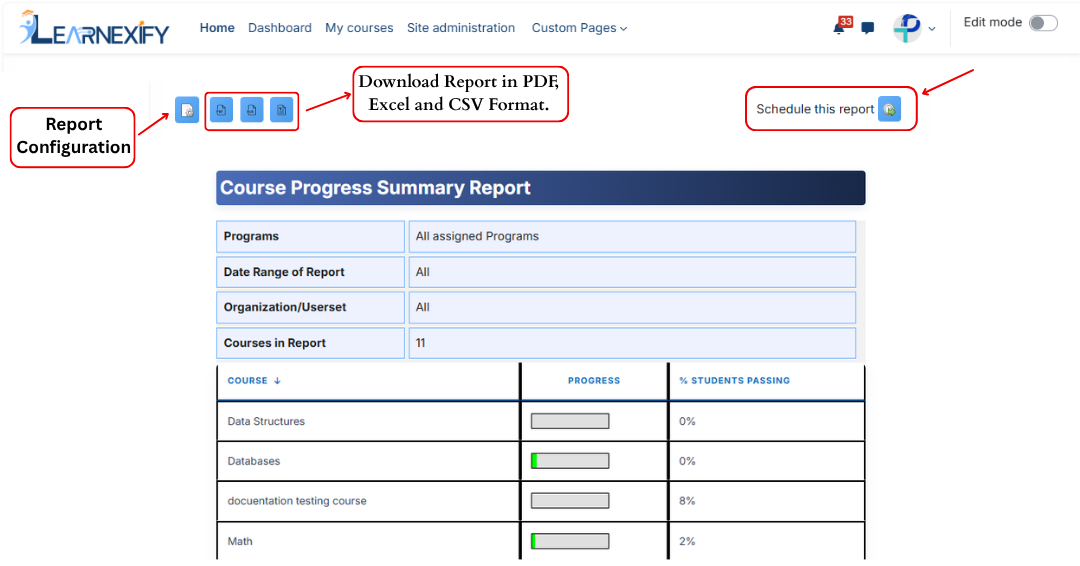Click the 'Programs' label cell
This screenshot has width=1080, height=566.
tap(310, 236)
